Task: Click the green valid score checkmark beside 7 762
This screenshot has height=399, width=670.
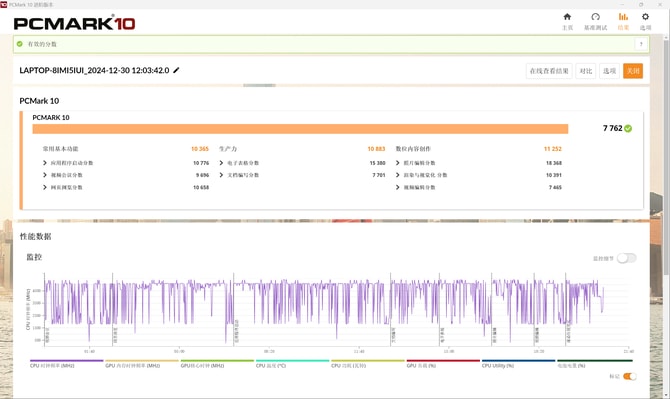Action: coord(628,129)
